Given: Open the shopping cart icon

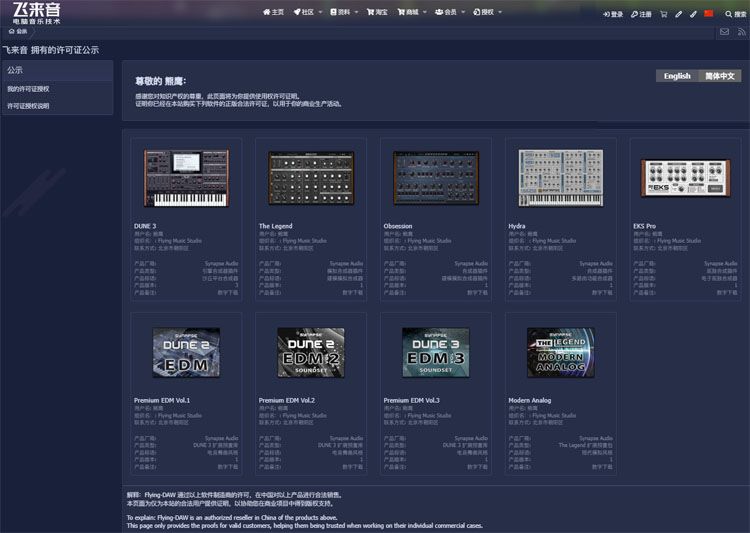Looking at the screenshot, I should pyautogui.click(x=663, y=14).
